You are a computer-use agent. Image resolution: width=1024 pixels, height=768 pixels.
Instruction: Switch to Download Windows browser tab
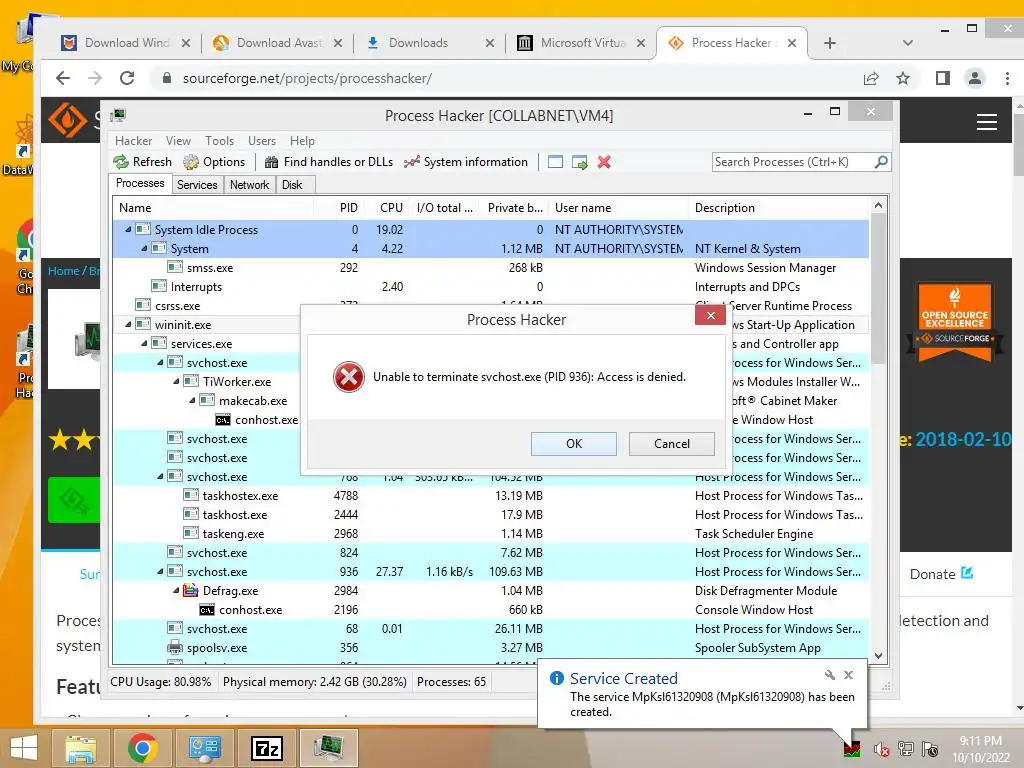(125, 43)
